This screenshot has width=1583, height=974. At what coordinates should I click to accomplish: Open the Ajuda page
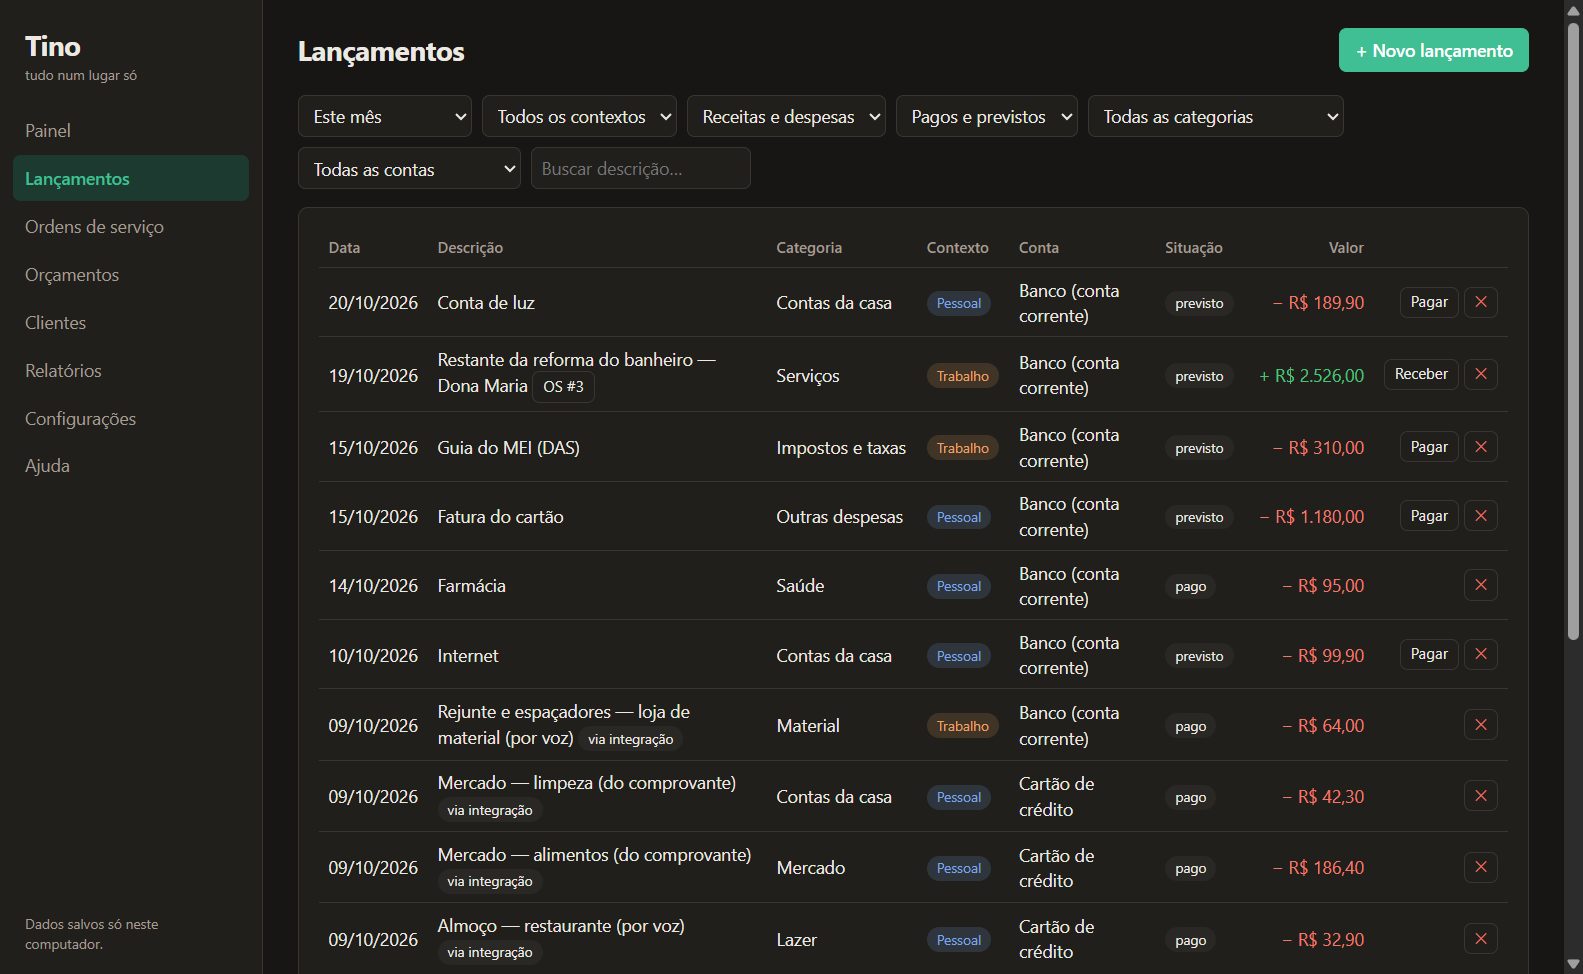(x=131, y=466)
